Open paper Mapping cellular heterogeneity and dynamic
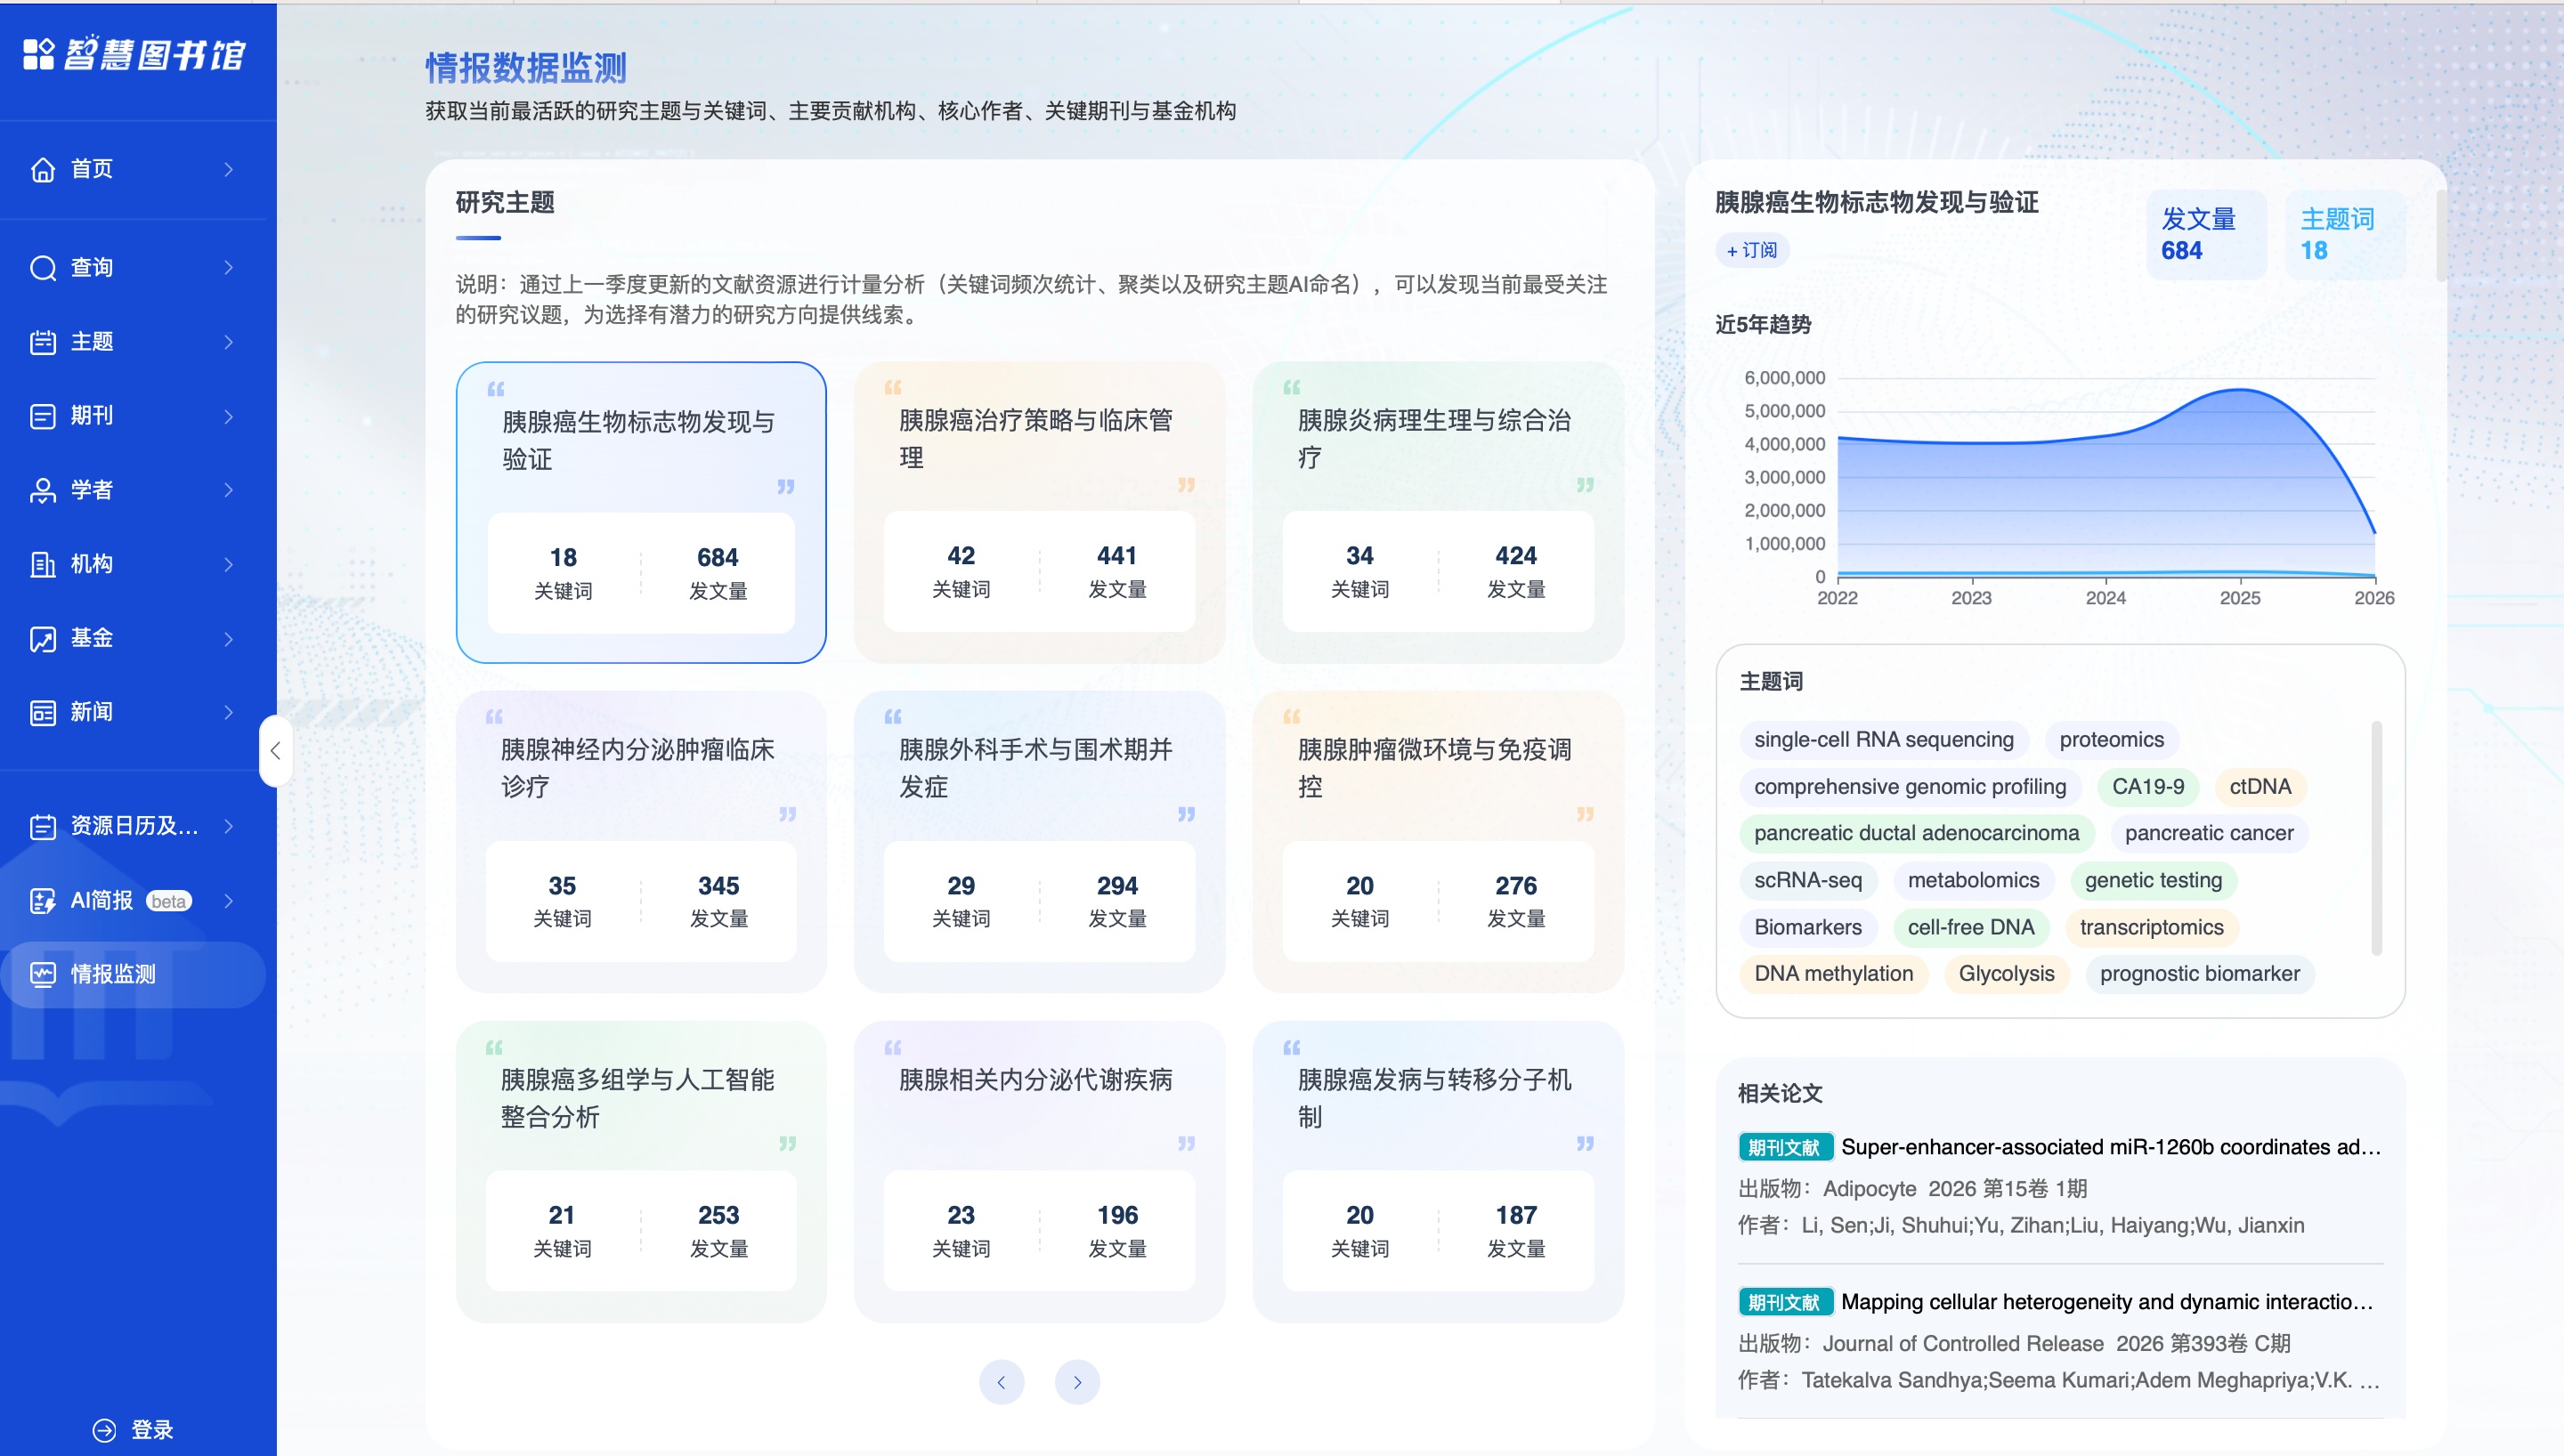Viewport: 2564px width, 1456px height. coord(2106,1302)
